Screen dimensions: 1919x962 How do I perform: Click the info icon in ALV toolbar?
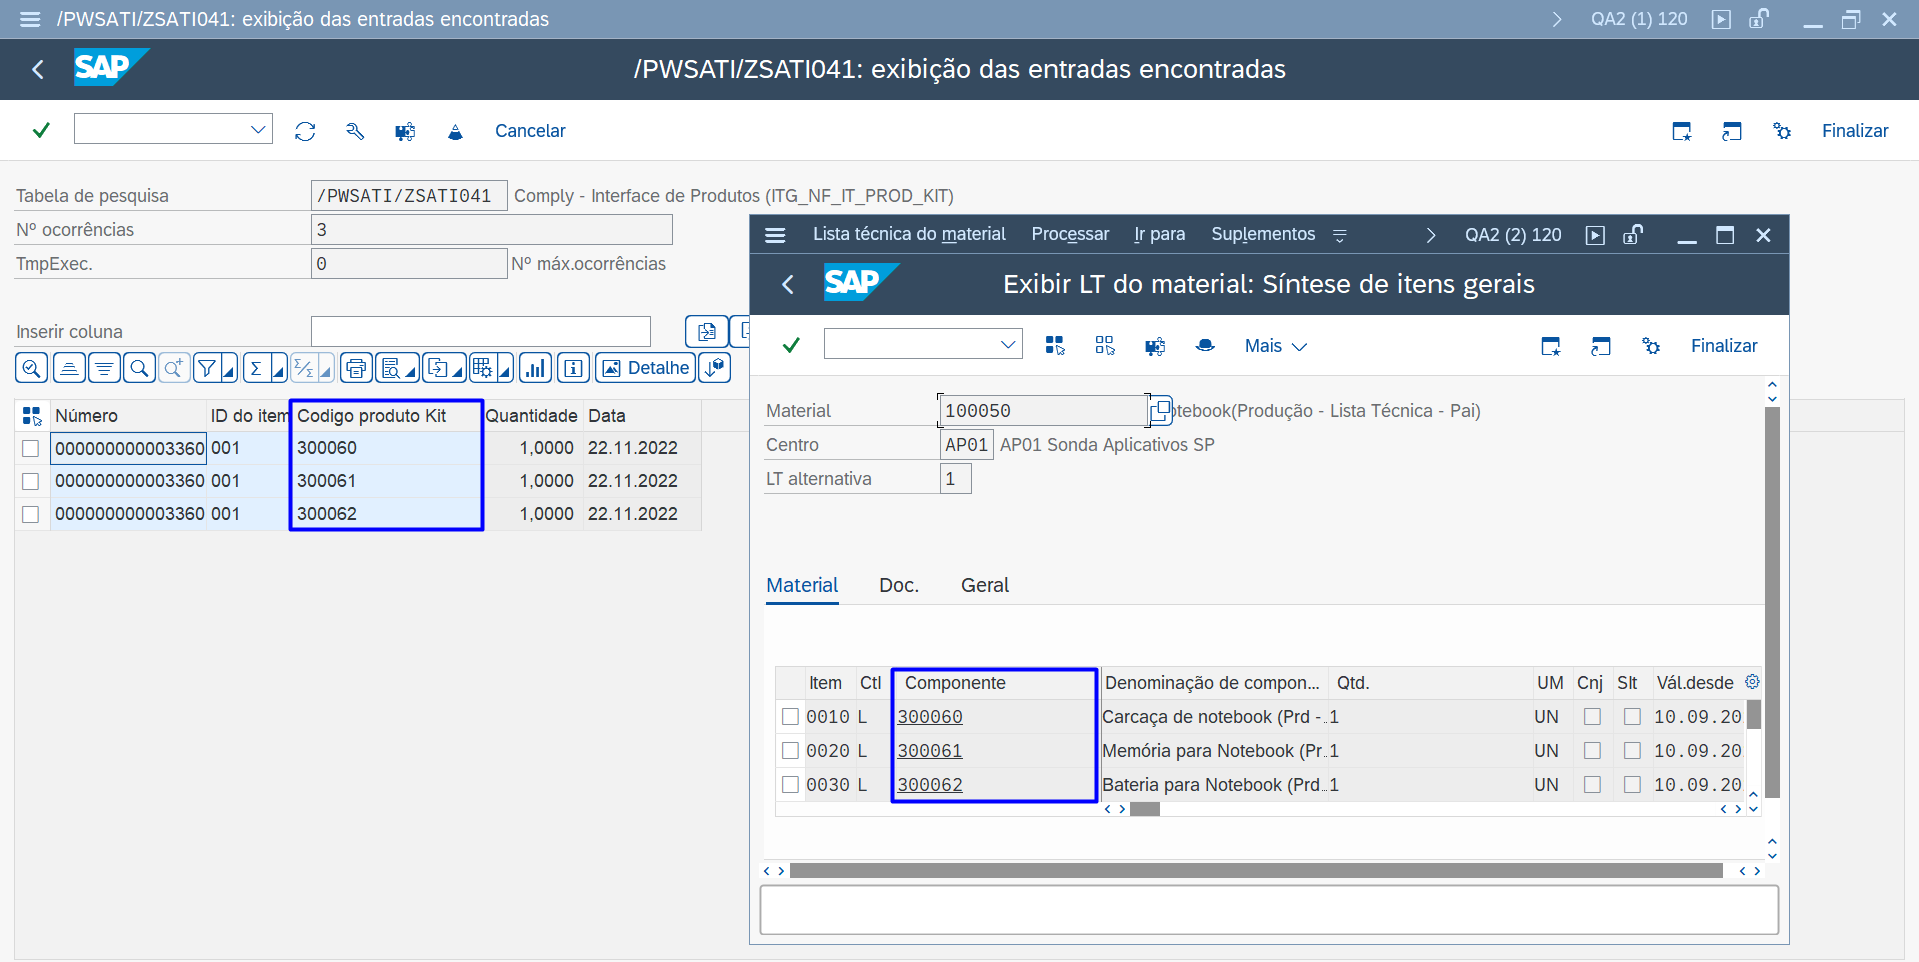(x=573, y=368)
